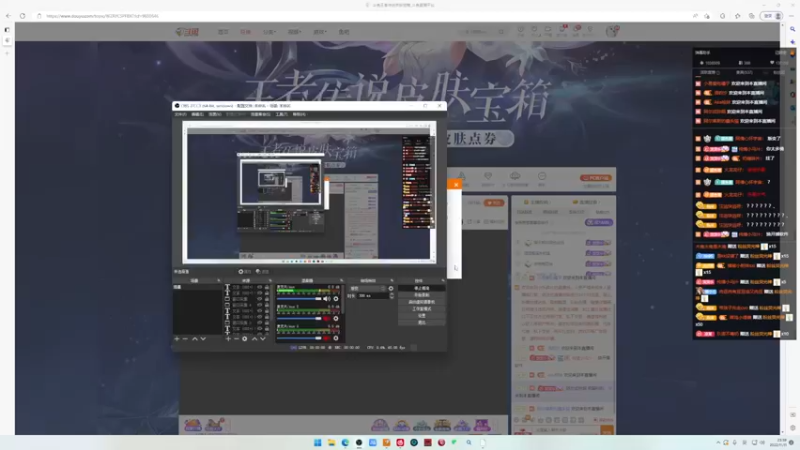Open the 文件 menu in OBS
Viewport: 800px width, 450px height.
[x=181, y=114]
